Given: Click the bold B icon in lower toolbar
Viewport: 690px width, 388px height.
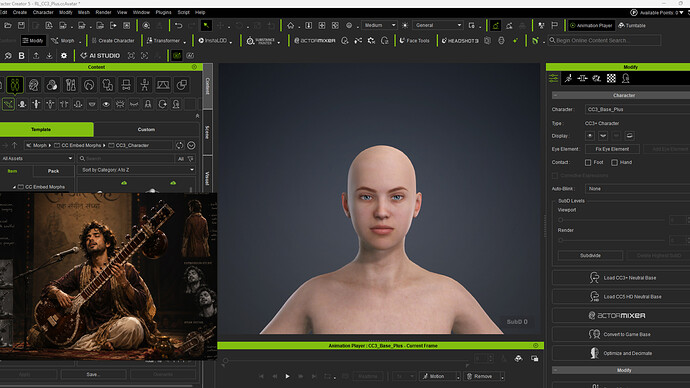Looking at the screenshot, I should (x=22, y=56).
